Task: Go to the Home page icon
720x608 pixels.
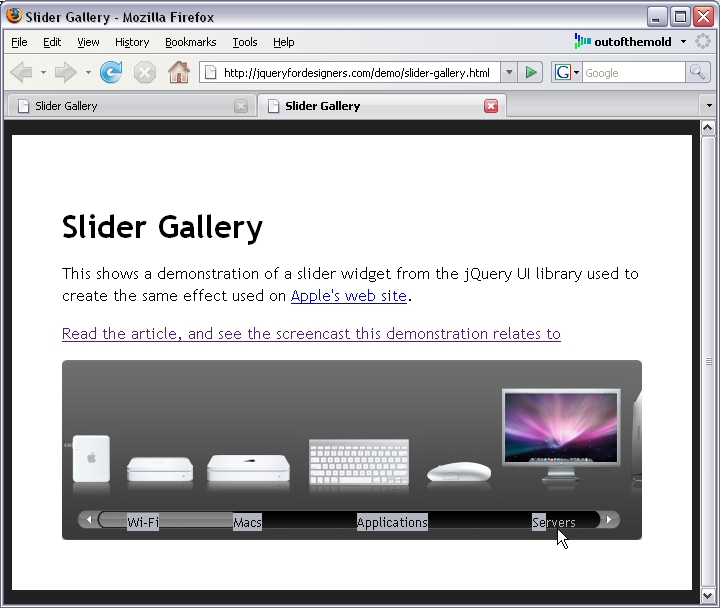Action: (179, 72)
